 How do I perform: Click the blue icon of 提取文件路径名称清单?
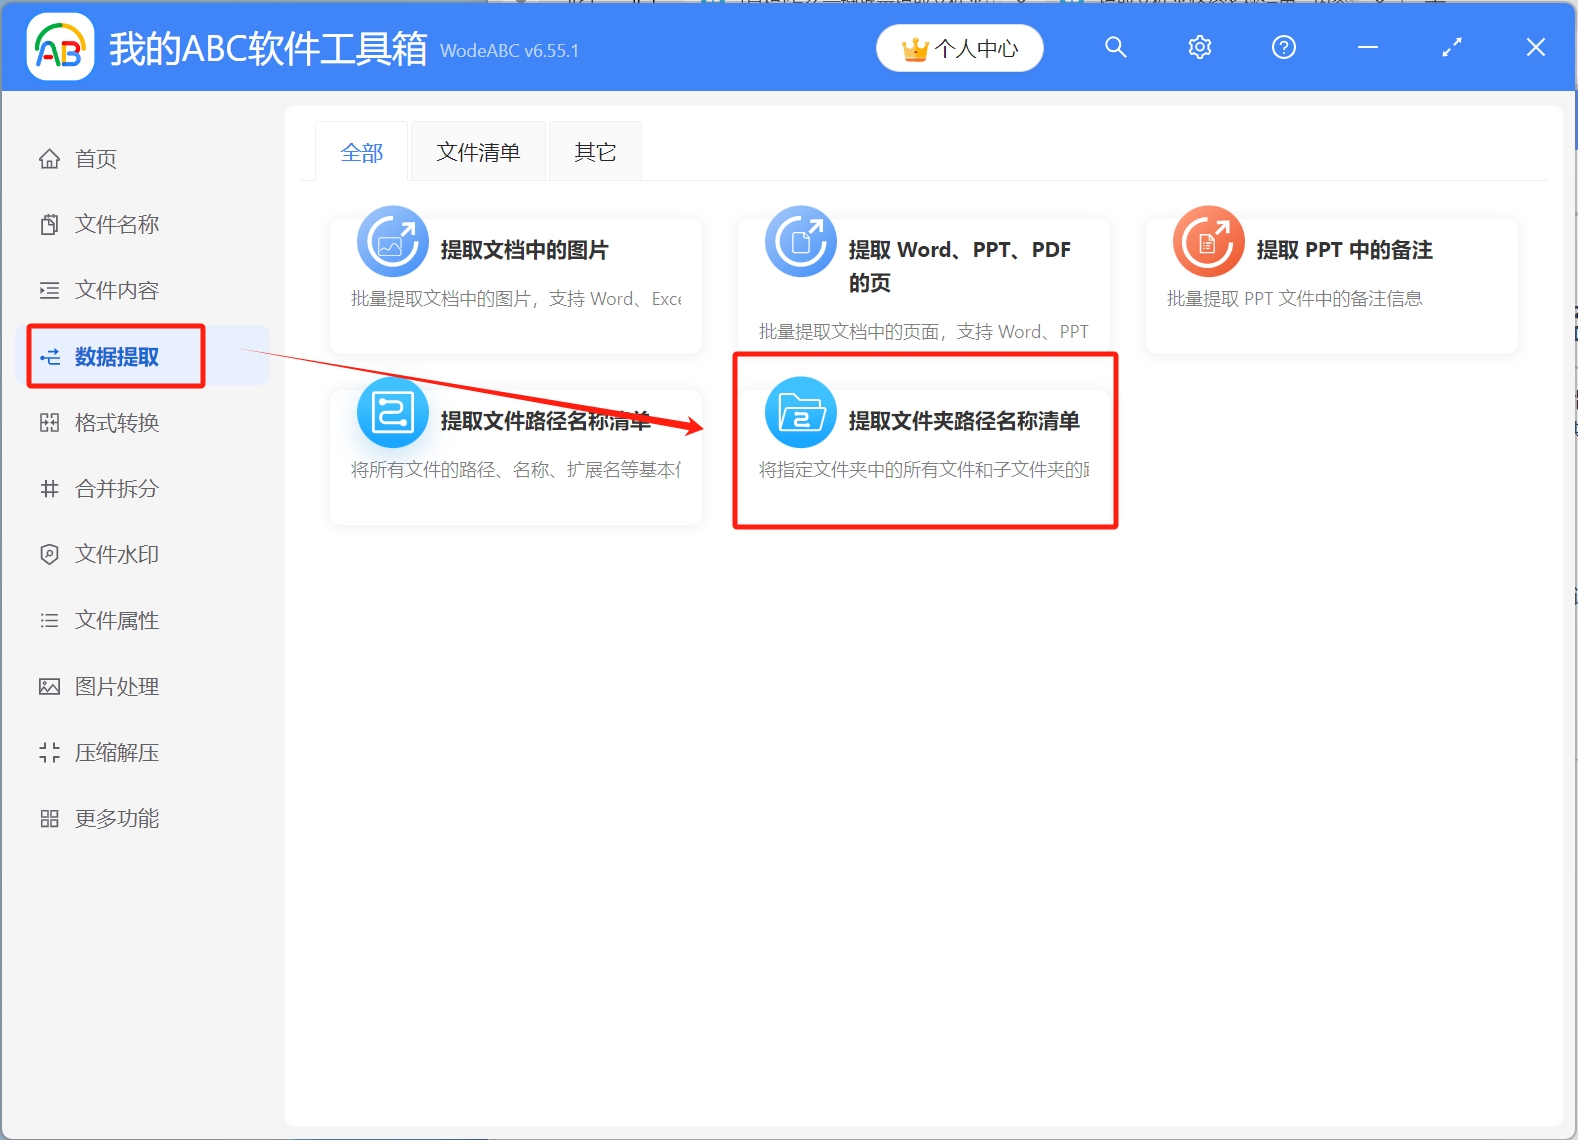[x=393, y=412]
